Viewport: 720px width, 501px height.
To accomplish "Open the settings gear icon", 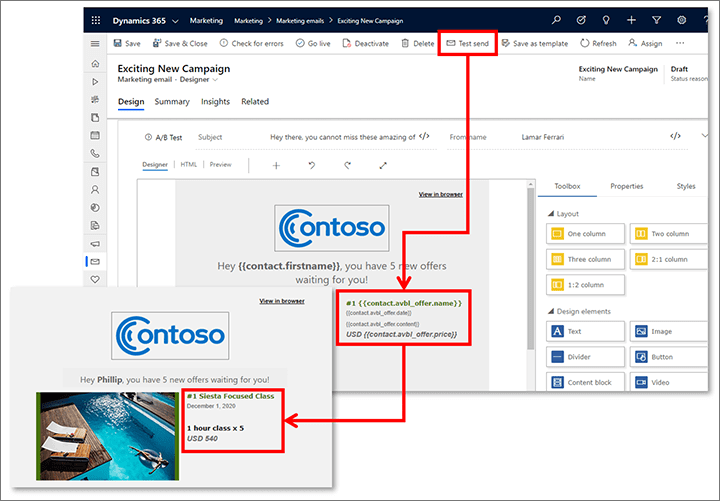I will [681, 20].
